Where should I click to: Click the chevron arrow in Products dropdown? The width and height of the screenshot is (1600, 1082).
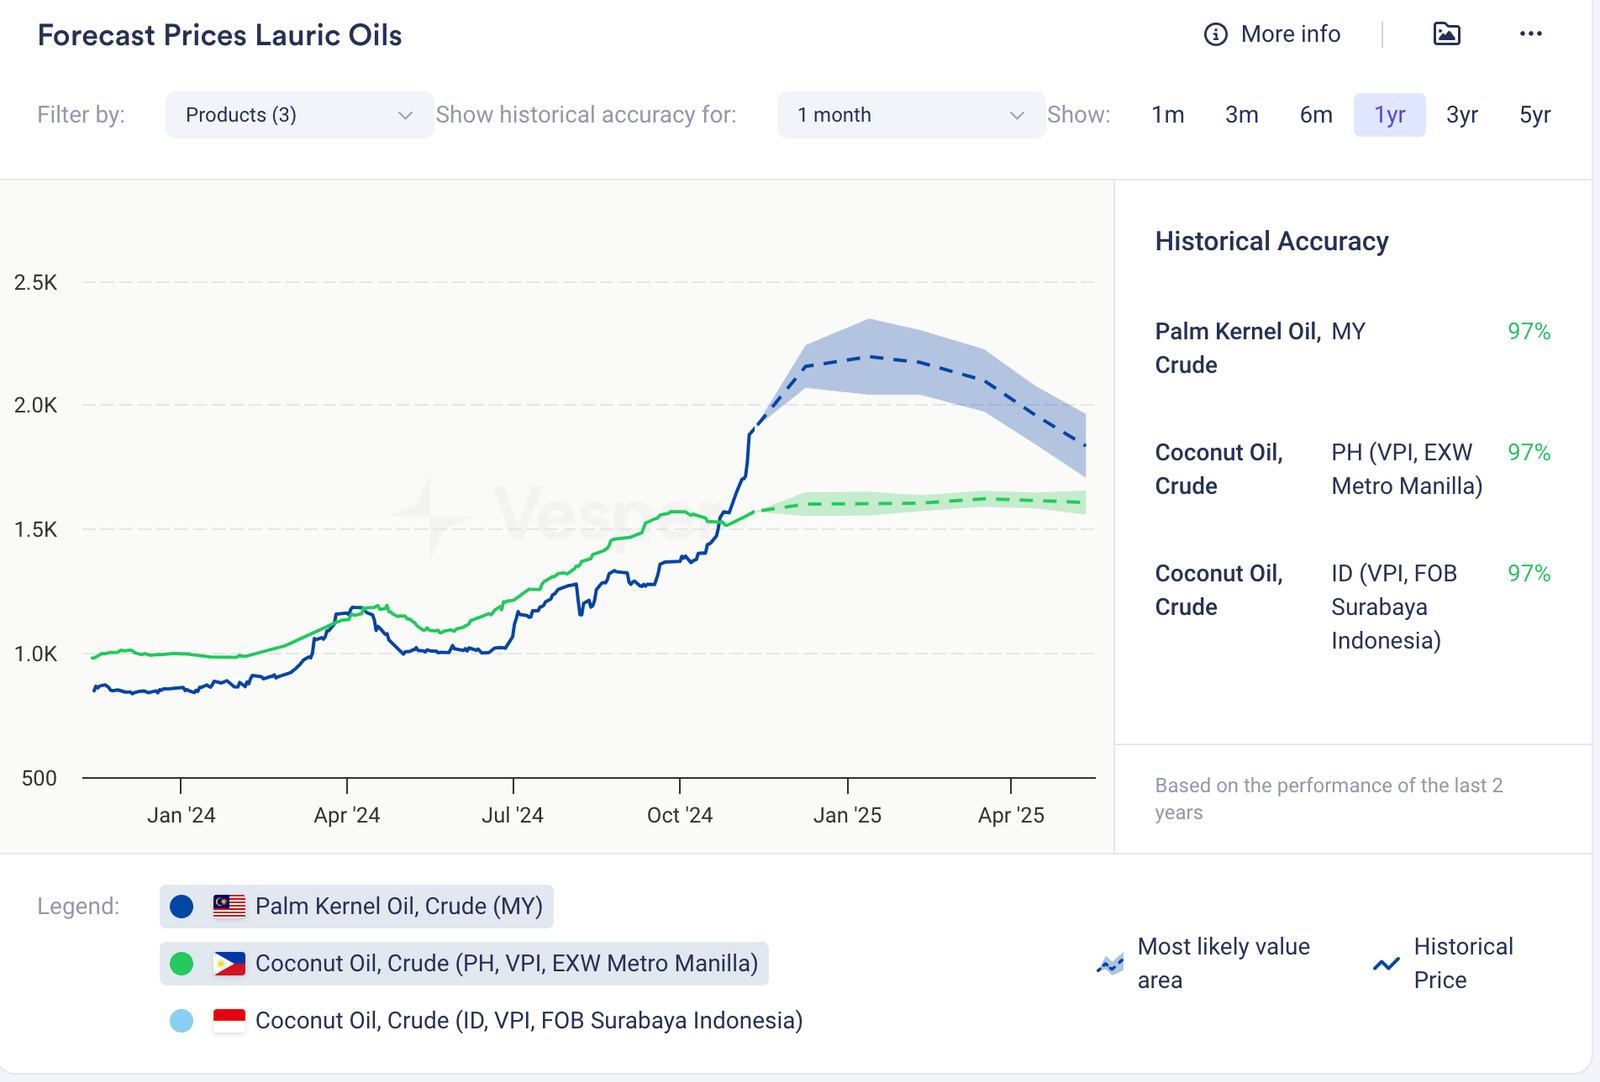[x=405, y=115]
